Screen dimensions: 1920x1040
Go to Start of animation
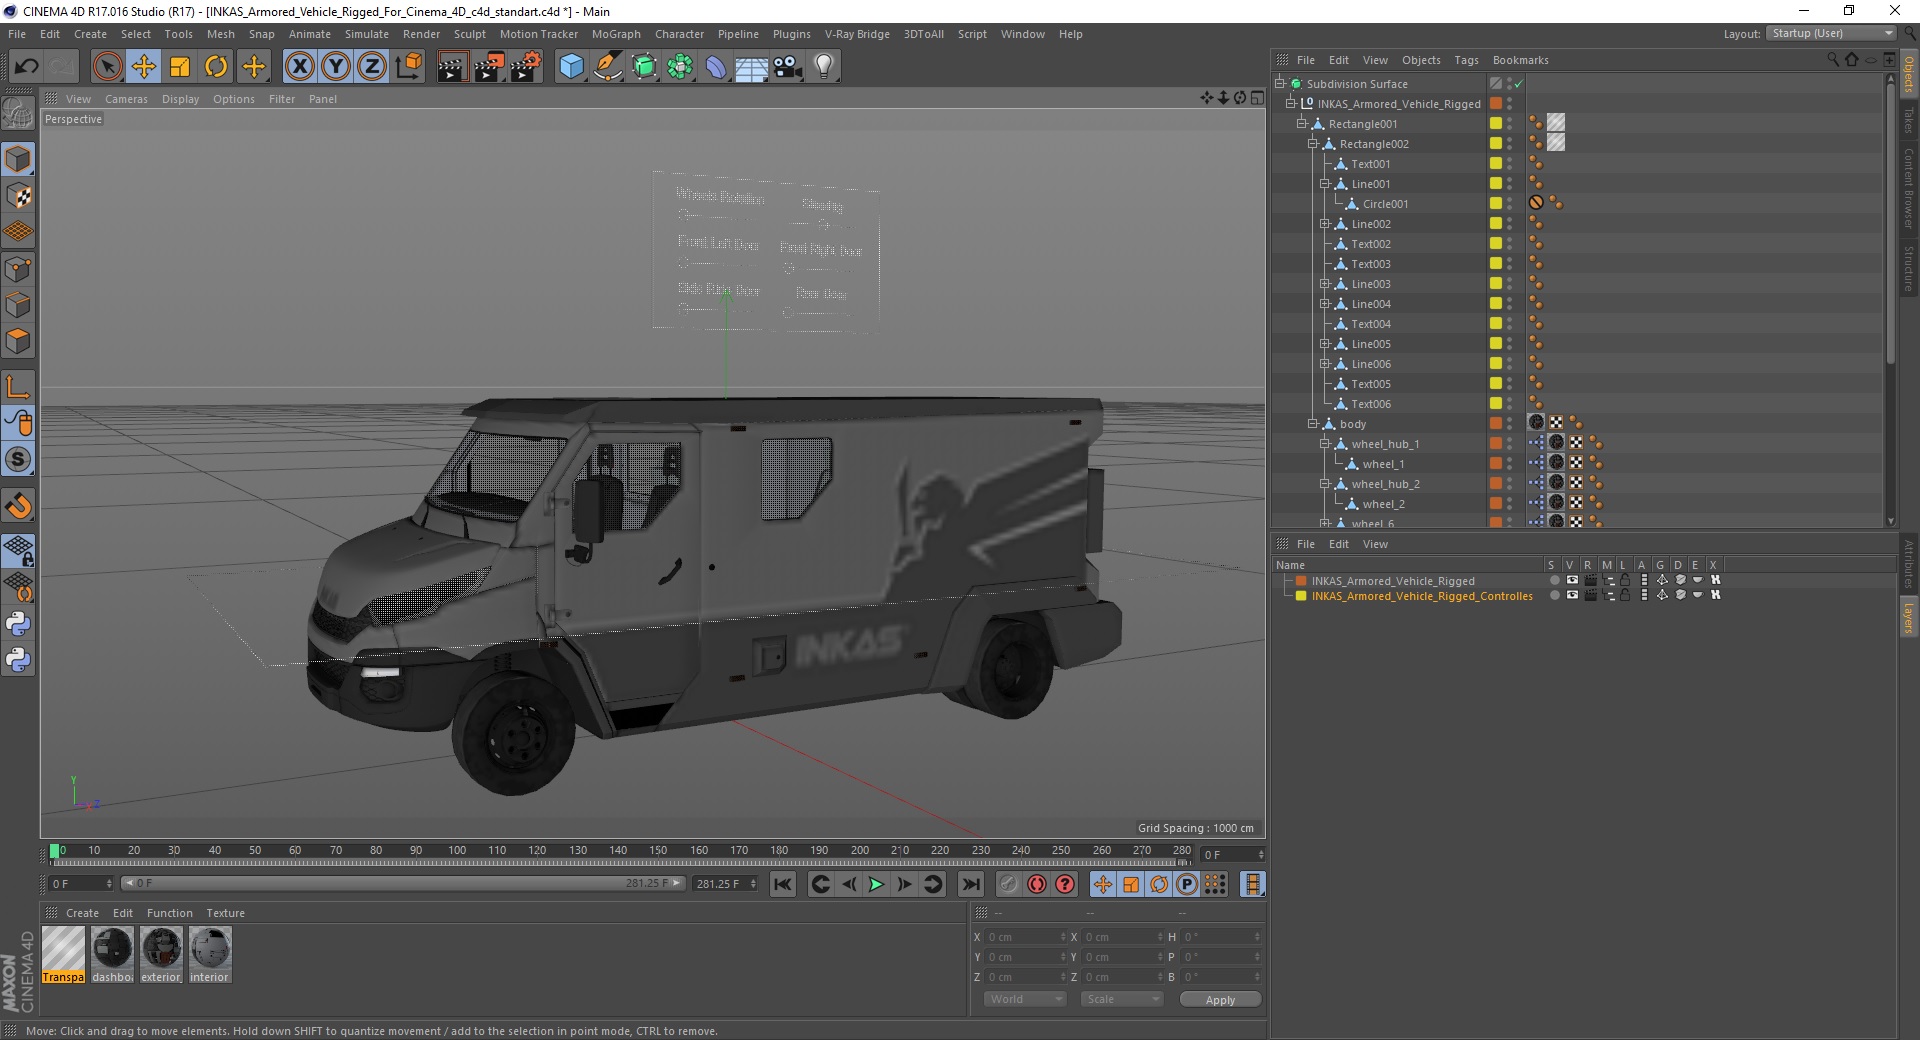[x=783, y=884]
